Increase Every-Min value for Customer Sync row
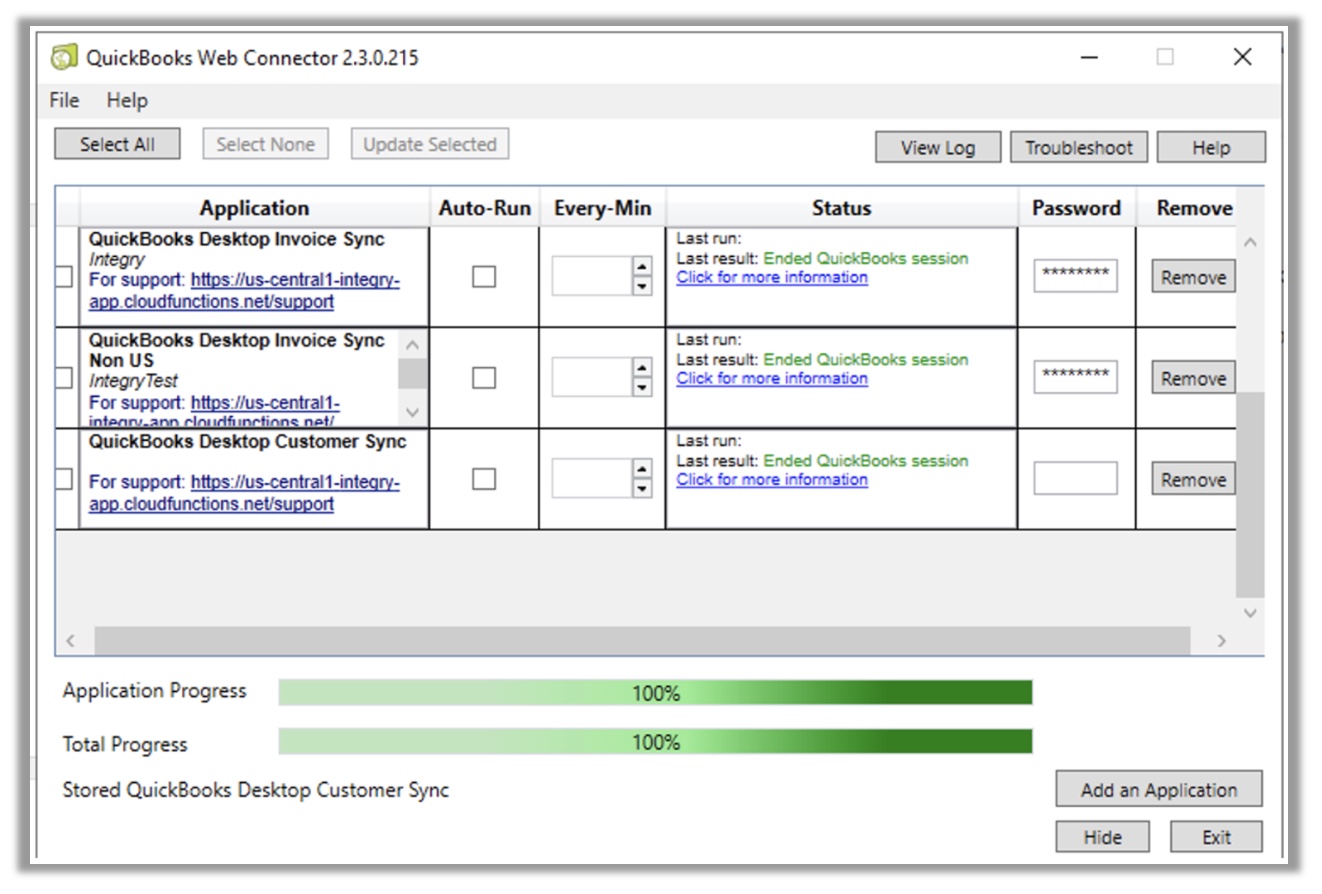Image resolution: width=1322 pixels, height=894 pixels. coord(642,468)
